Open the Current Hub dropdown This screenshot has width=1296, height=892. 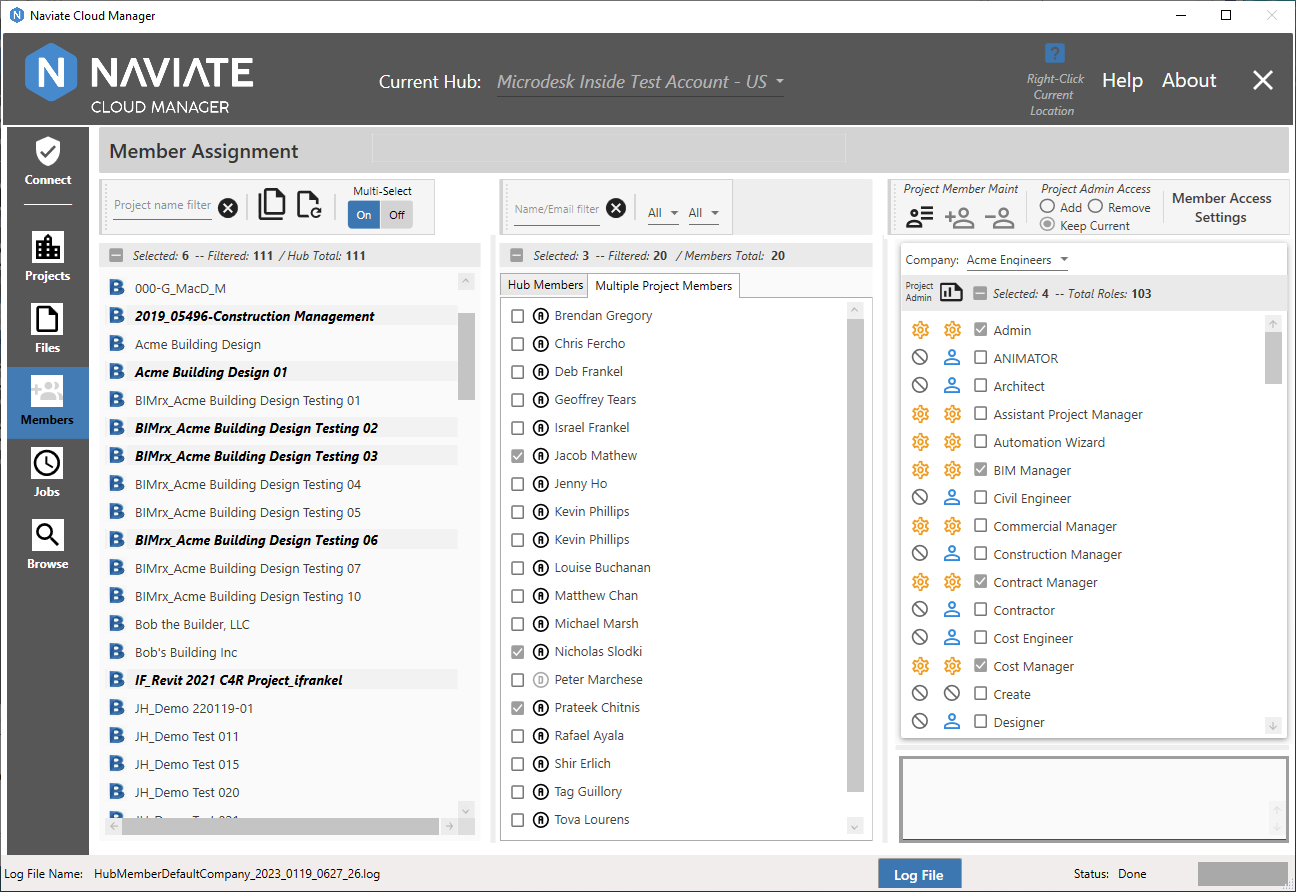(x=640, y=82)
